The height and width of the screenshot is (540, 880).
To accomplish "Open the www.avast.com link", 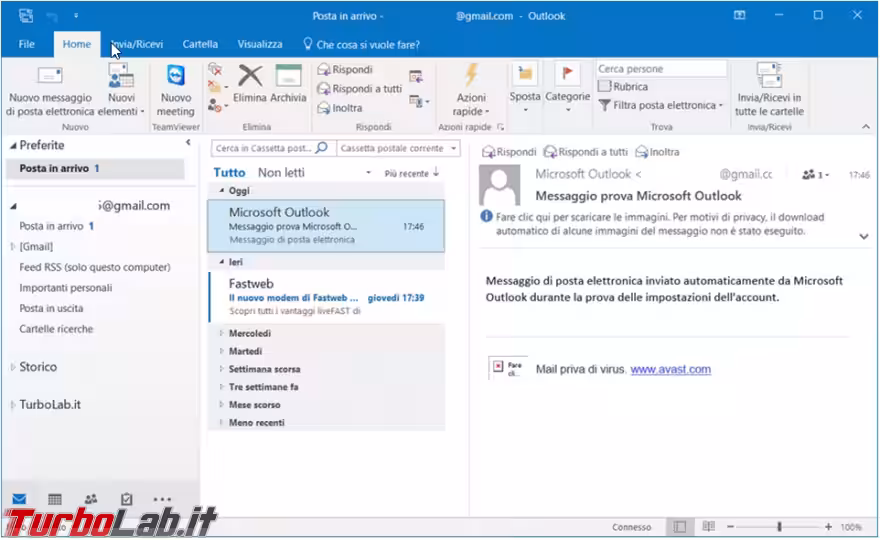I will coord(670,369).
